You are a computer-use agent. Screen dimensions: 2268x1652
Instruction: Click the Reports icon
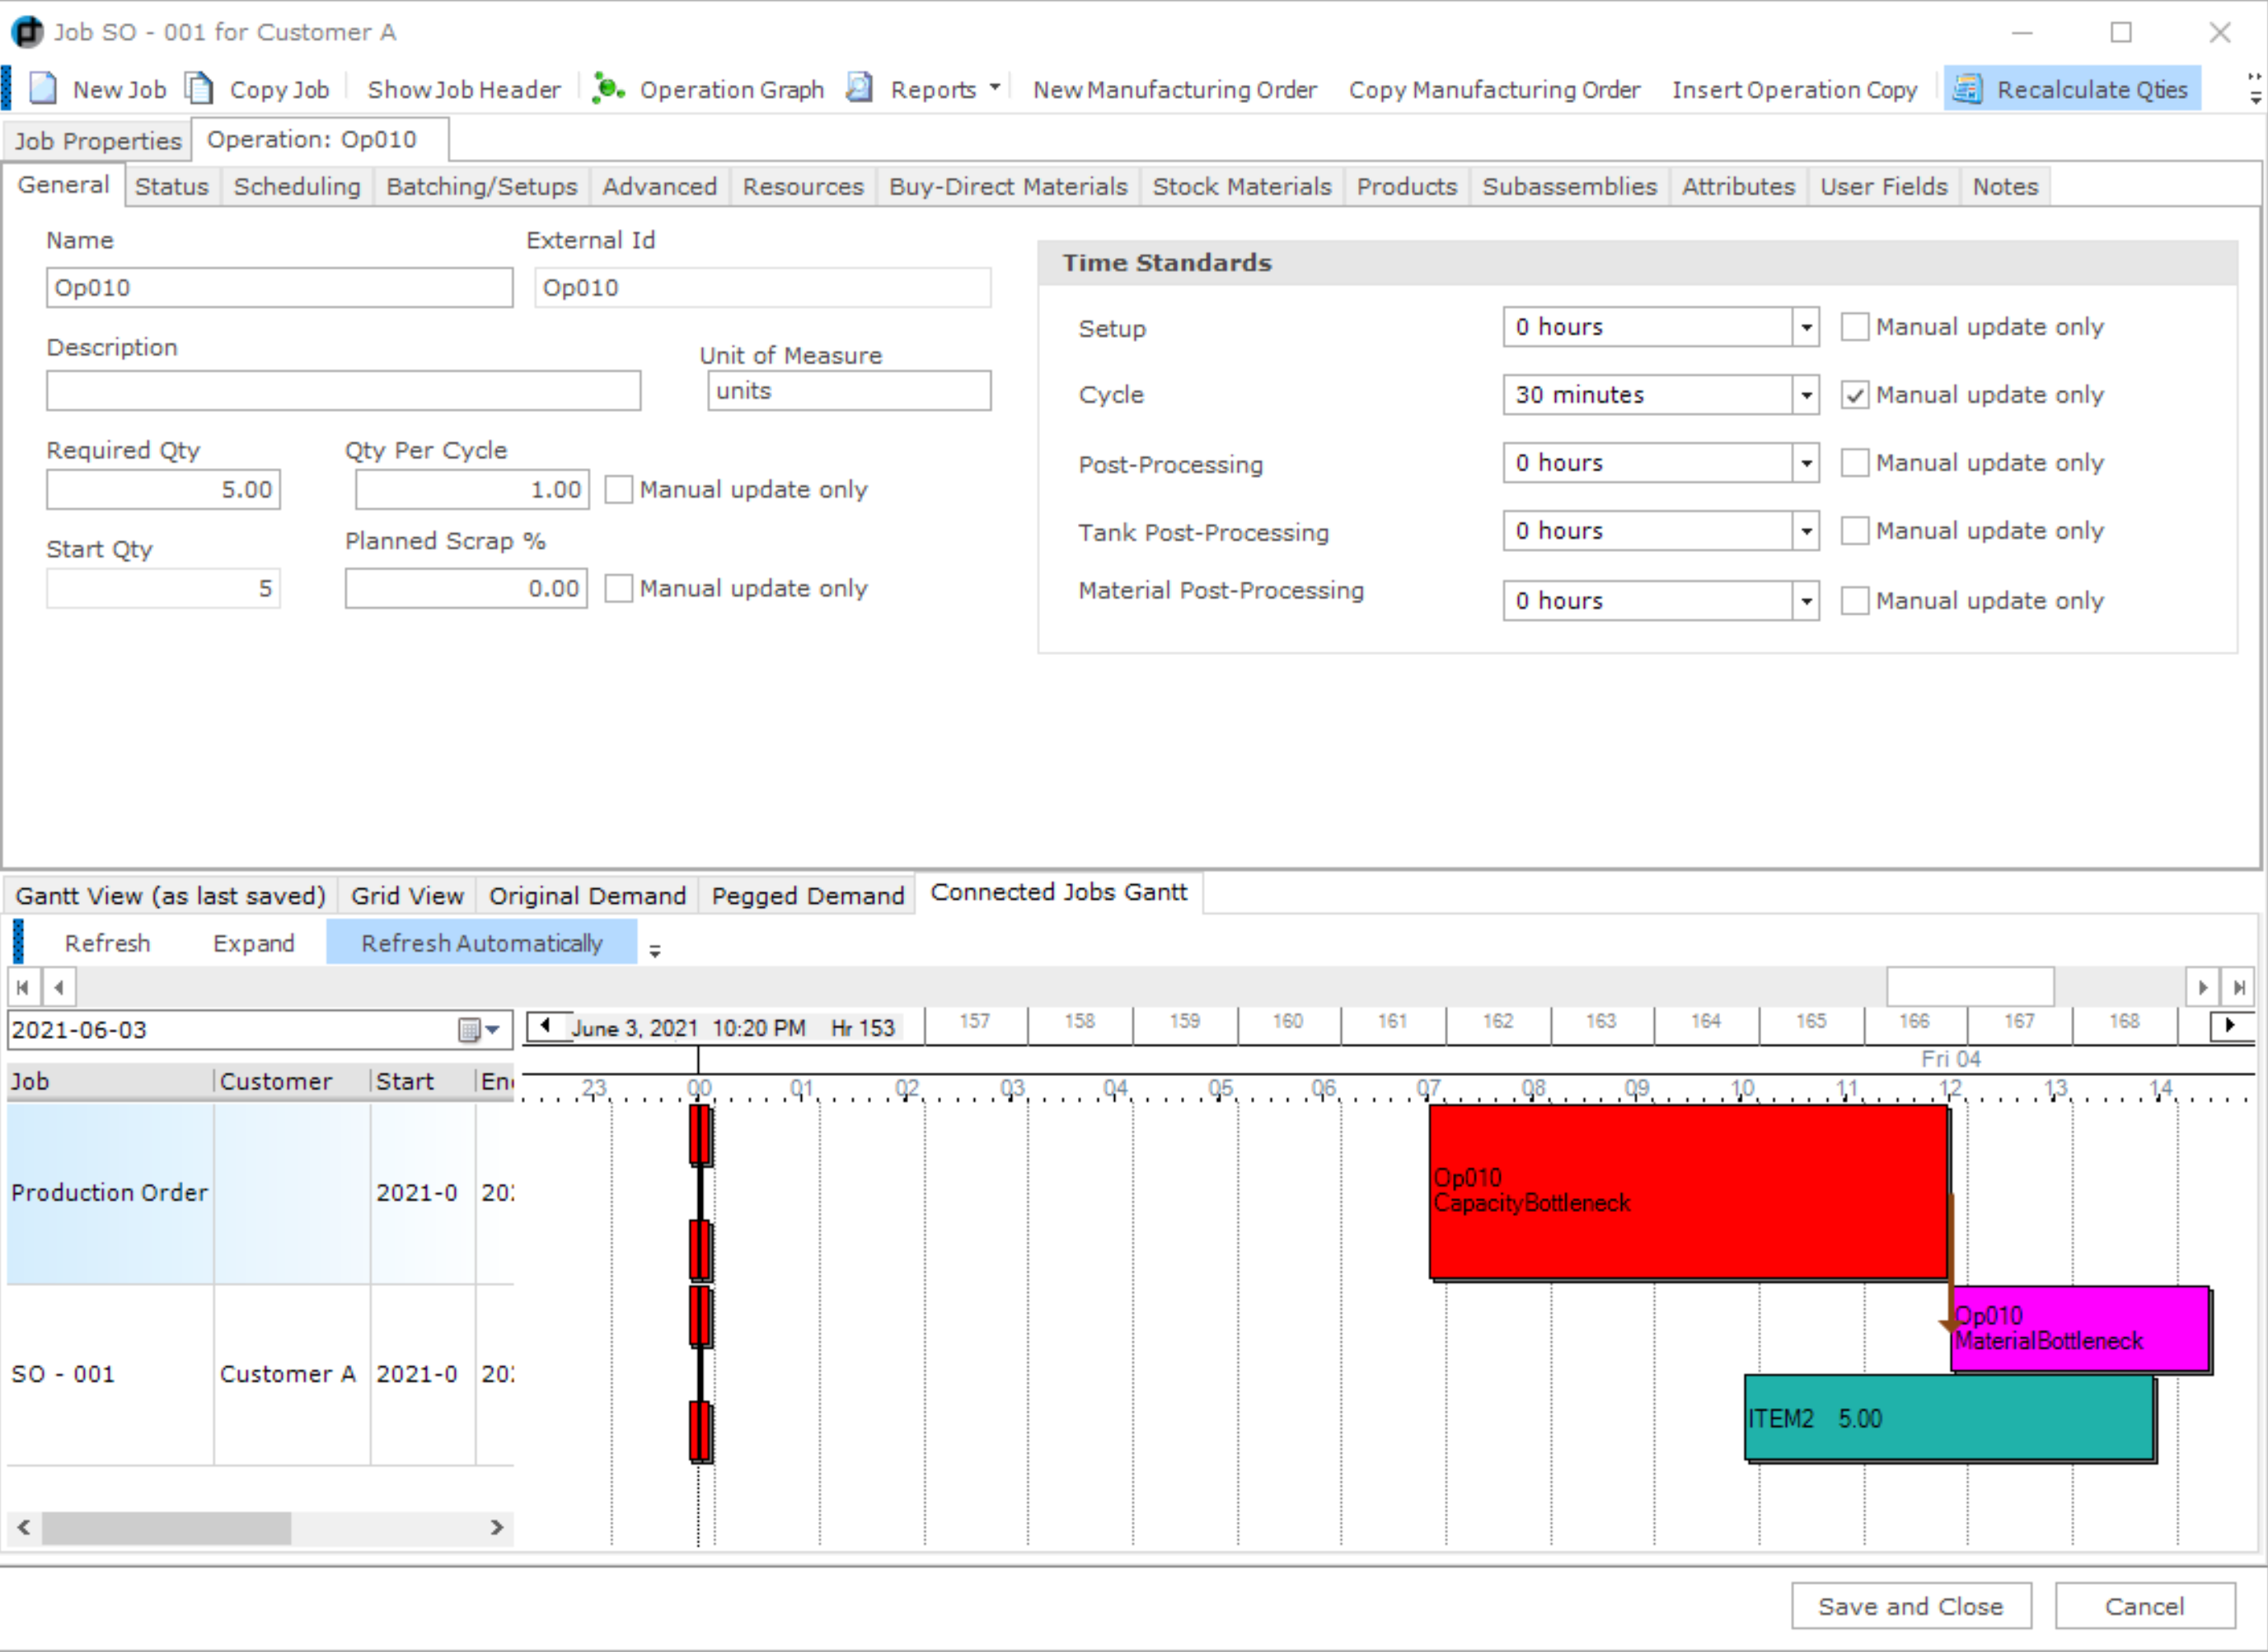click(x=859, y=89)
